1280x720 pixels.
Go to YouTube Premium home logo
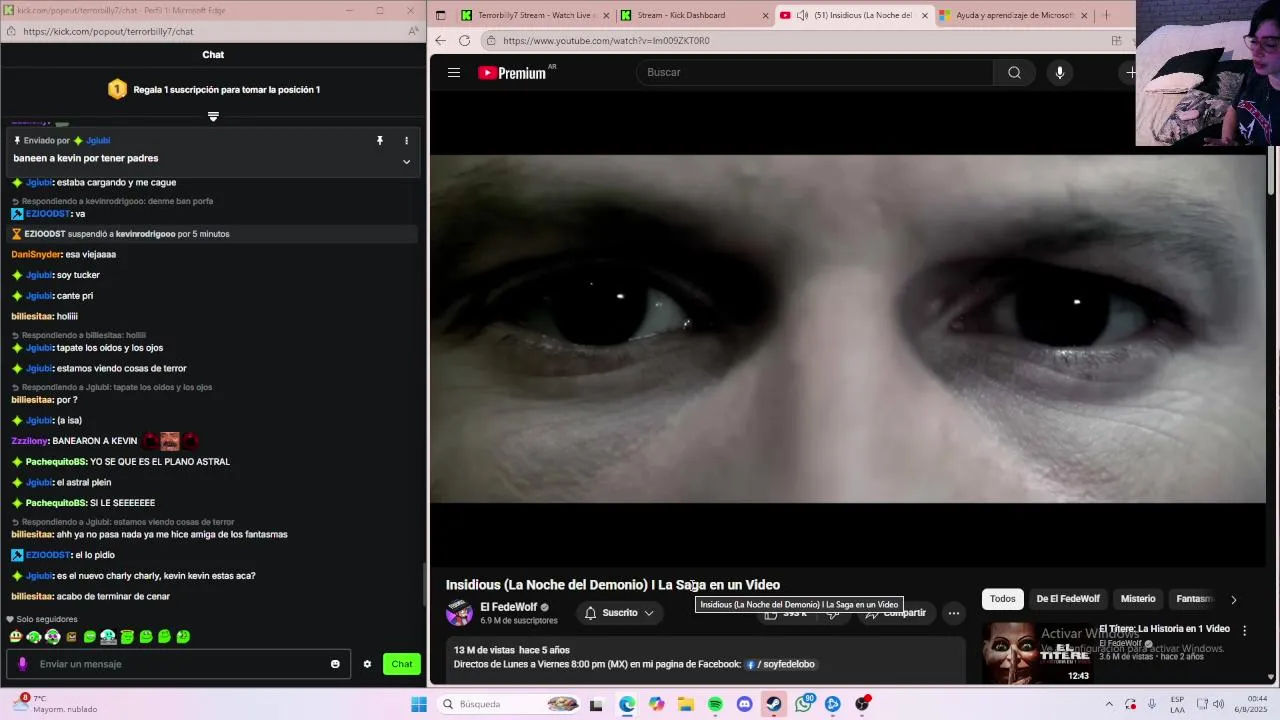pyautogui.click(x=511, y=72)
